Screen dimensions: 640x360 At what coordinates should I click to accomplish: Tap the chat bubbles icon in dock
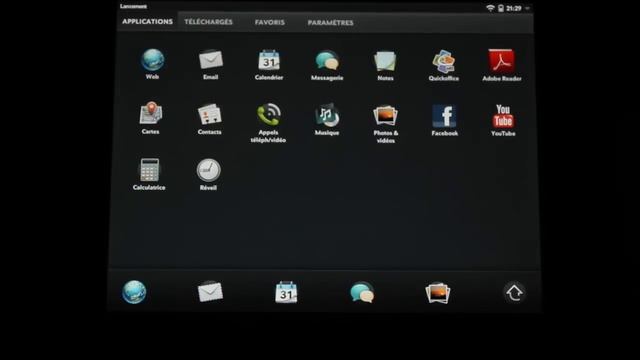[362, 293]
